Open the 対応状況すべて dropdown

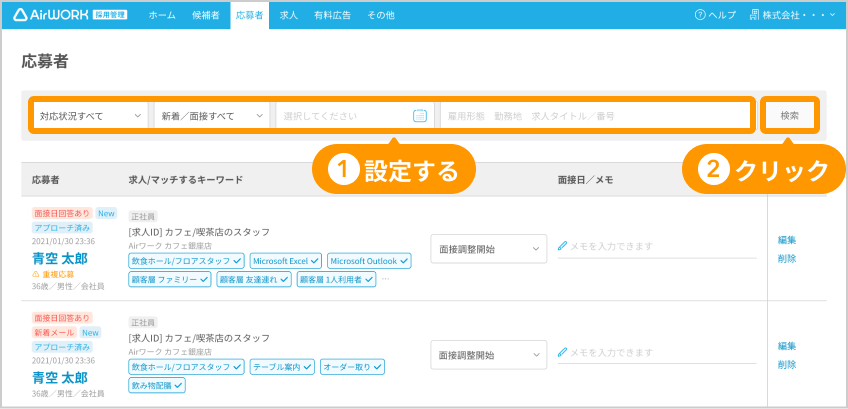click(x=90, y=116)
